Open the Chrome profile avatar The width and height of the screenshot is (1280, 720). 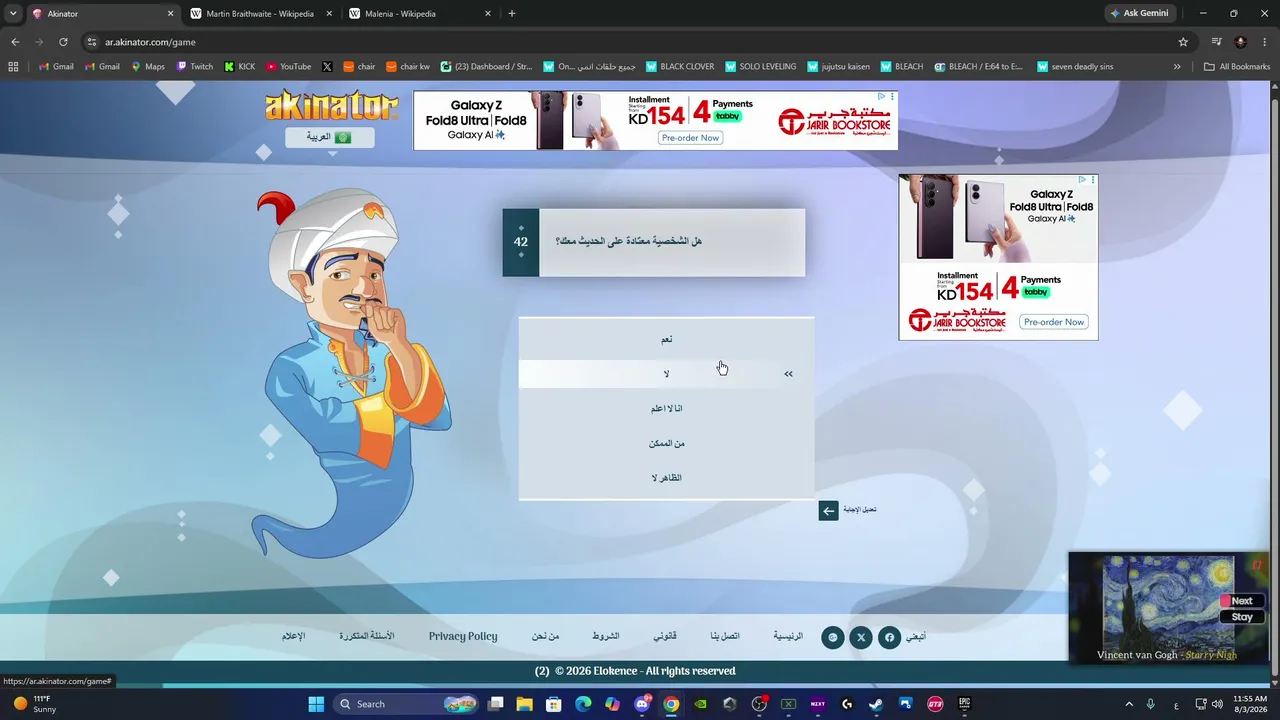coord(1241,42)
